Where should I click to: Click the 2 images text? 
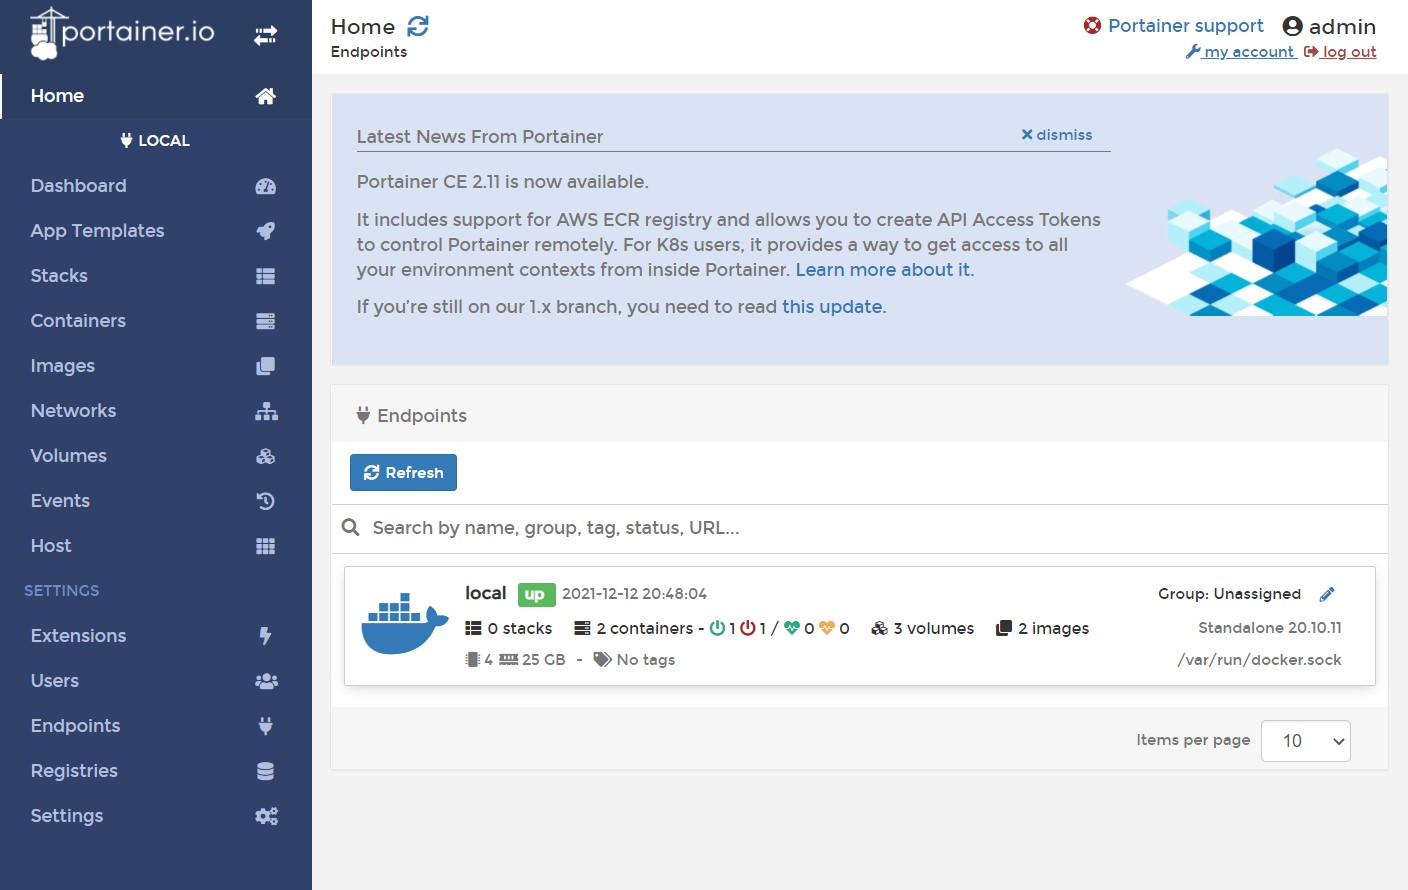[1054, 628]
